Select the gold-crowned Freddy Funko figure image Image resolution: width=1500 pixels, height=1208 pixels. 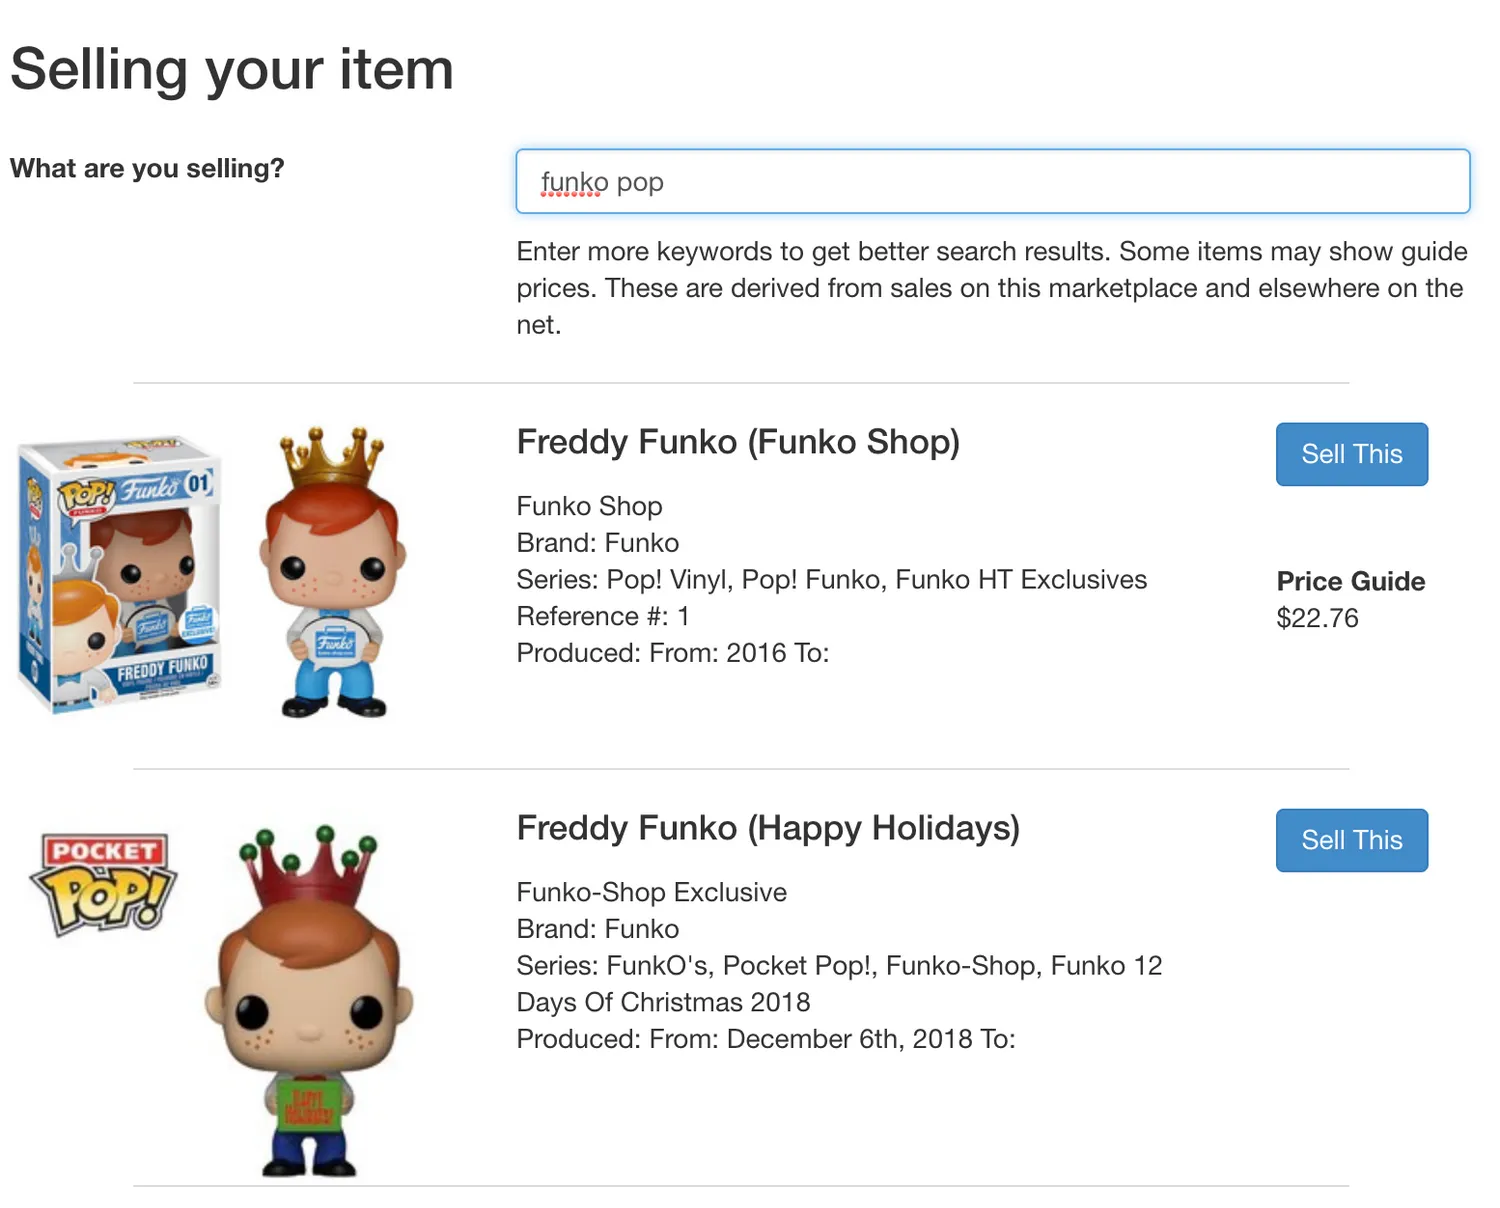(x=332, y=572)
